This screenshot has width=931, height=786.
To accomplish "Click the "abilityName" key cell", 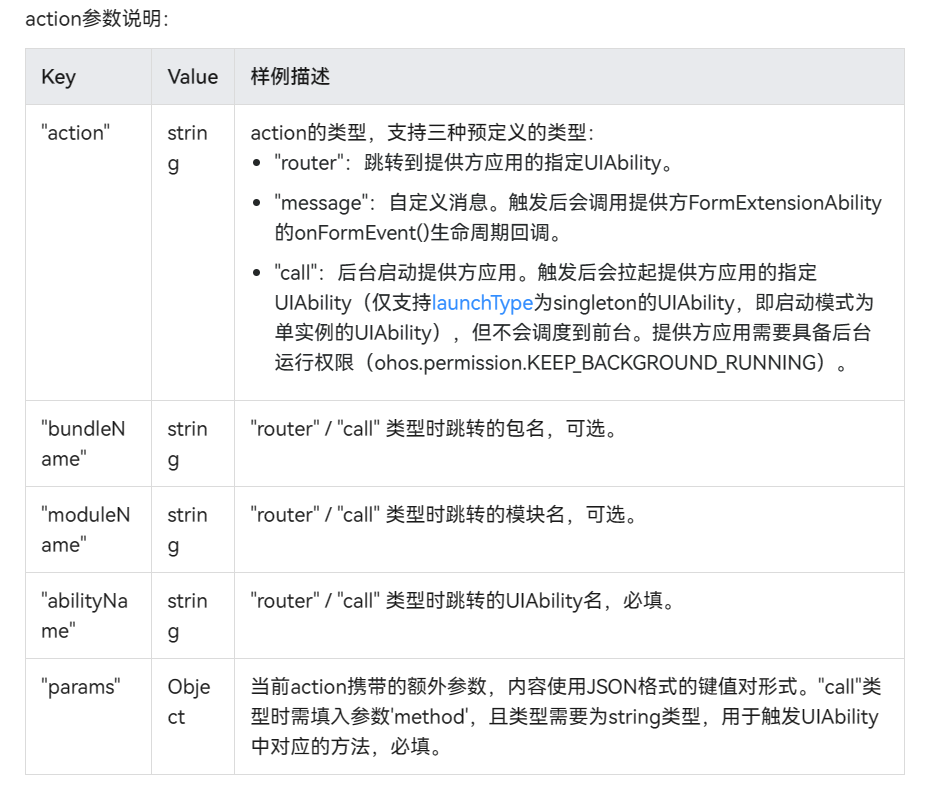I will [85, 613].
